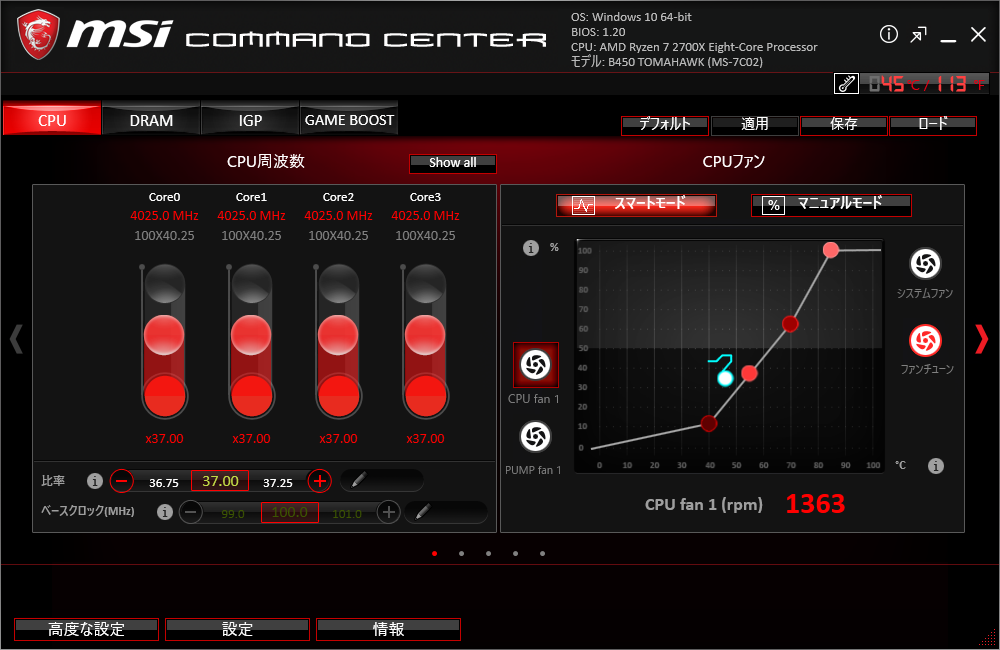Click the cyan current temperature marker
The height and width of the screenshot is (650, 1000).
724,378
